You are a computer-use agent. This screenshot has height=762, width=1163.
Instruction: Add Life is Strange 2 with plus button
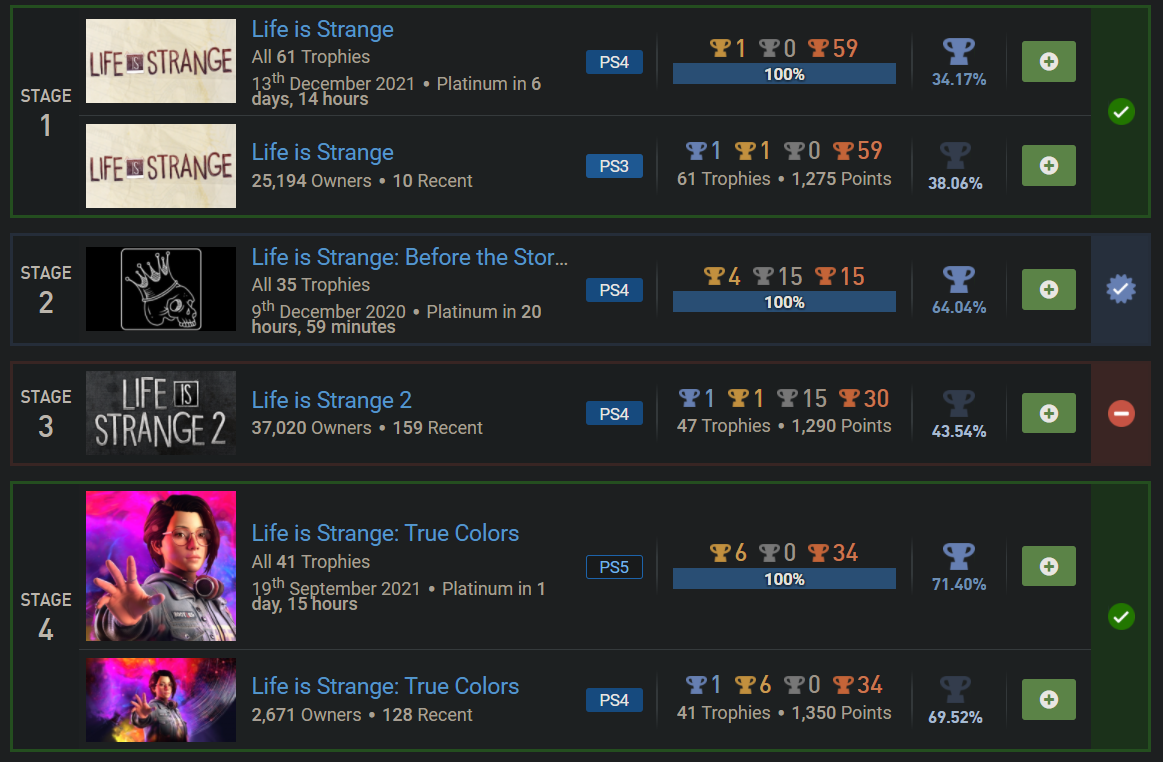tap(1048, 413)
